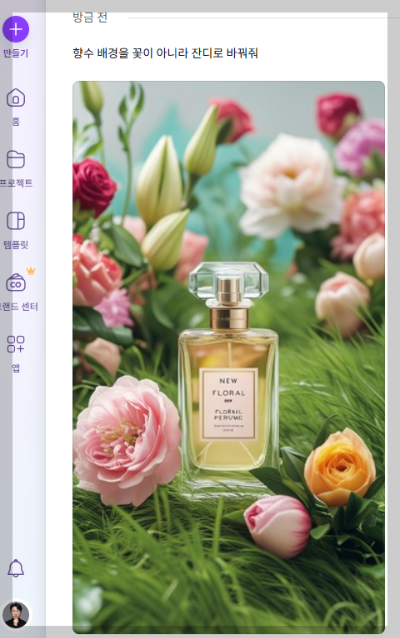Open notifications bell icon
The width and height of the screenshot is (400, 638).
coord(15,568)
